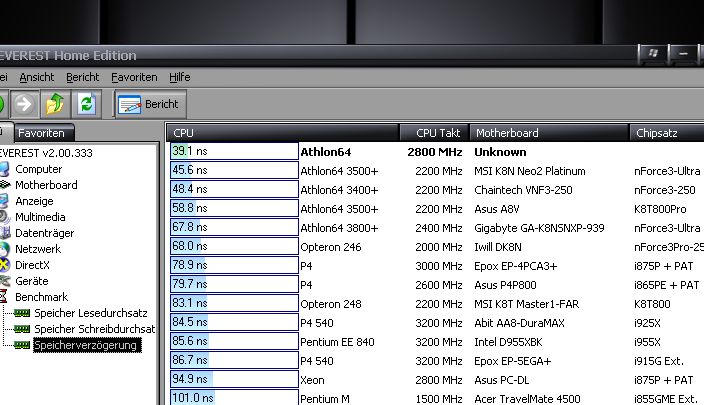Click the bold 'Unknown' motherboard cell
Screen dimensions: 704x405
click(500, 152)
